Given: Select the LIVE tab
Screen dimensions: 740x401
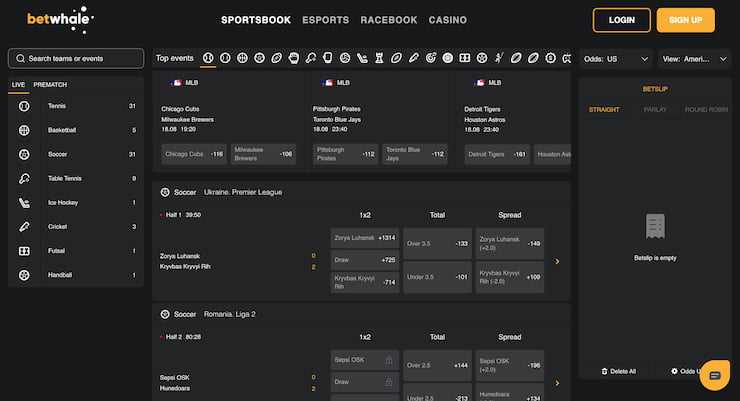Looking at the screenshot, I should click(x=18, y=85).
